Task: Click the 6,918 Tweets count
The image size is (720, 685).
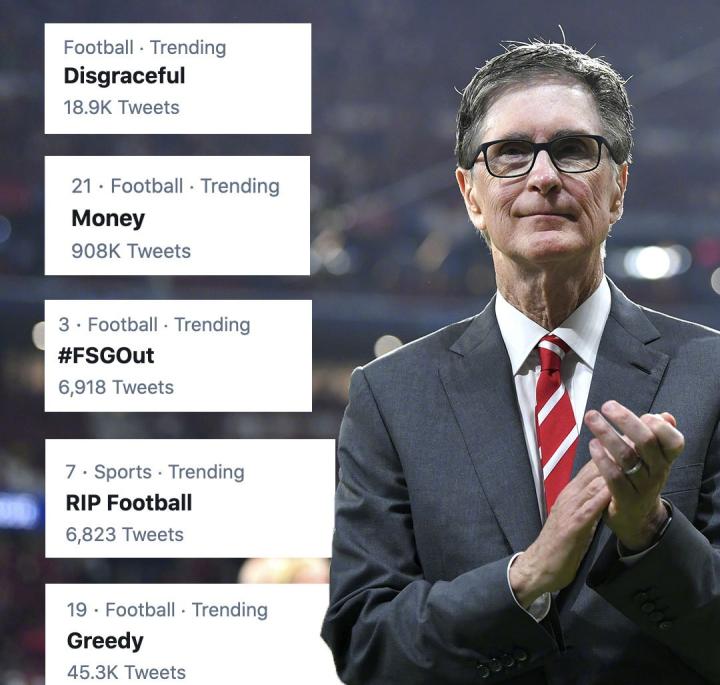Action: (116, 387)
